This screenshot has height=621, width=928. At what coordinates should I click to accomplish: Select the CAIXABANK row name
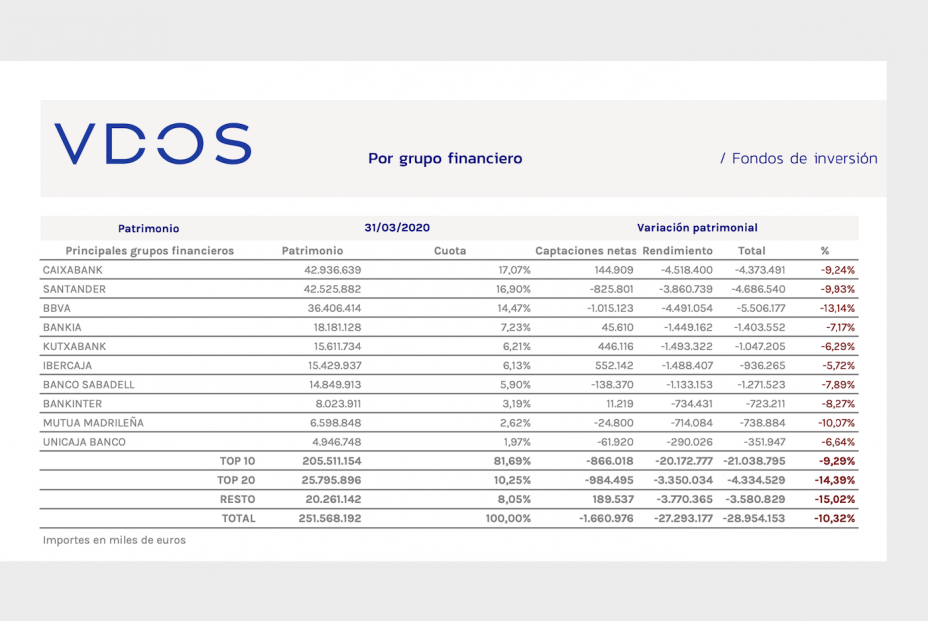tap(73, 270)
